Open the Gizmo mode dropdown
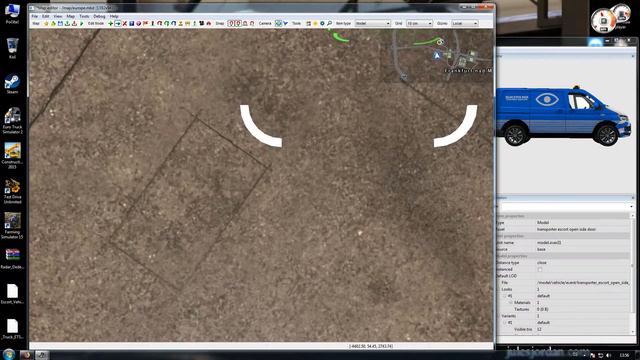The width and height of the screenshot is (640, 360). coord(465,24)
